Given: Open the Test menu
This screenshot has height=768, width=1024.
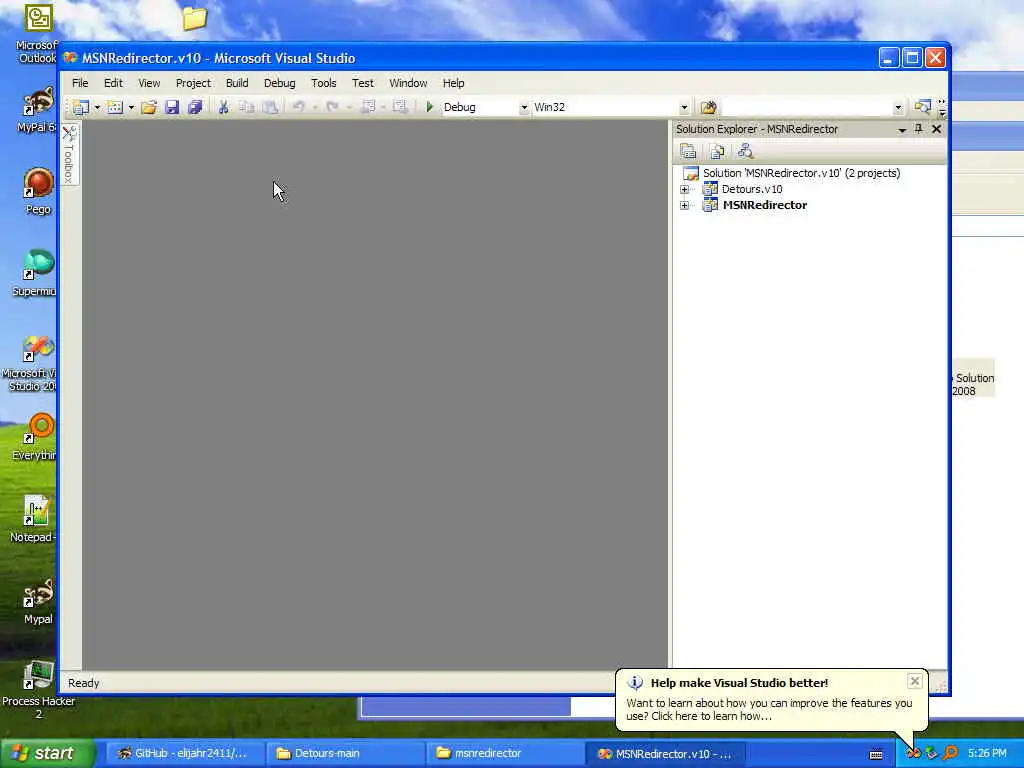Looking at the screenshot, I should (x=362, y=83).
